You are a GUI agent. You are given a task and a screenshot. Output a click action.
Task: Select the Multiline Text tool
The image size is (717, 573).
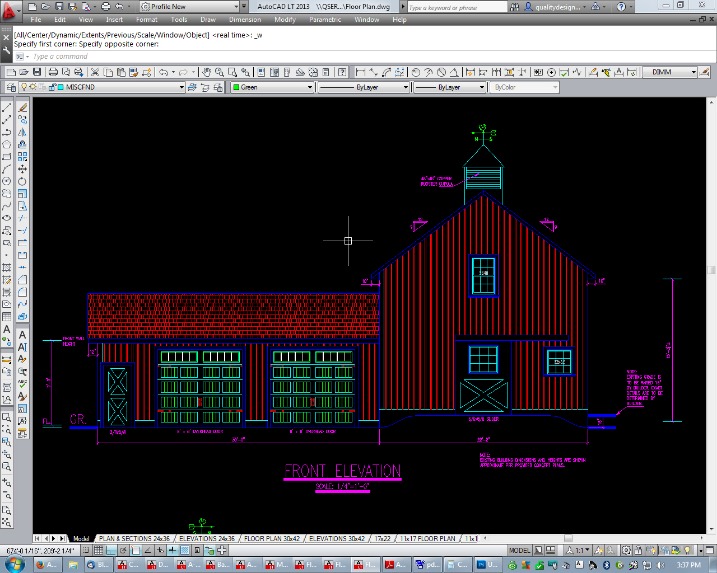tap(8, 330)
